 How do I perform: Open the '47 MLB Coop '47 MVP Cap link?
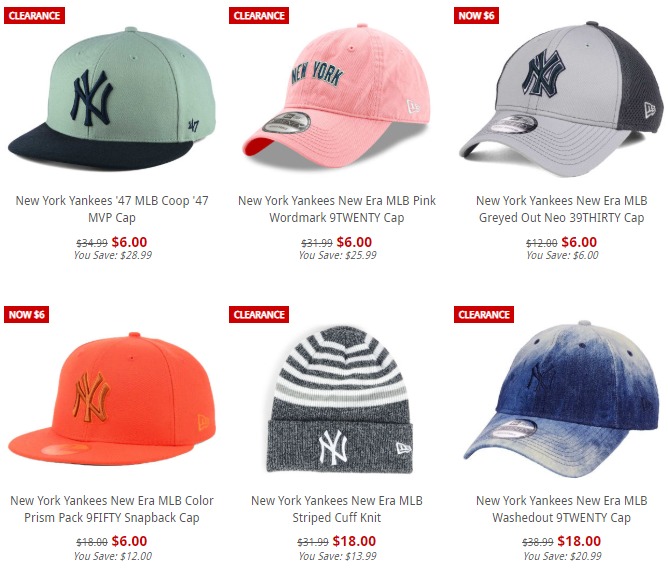tap(112, 209)
